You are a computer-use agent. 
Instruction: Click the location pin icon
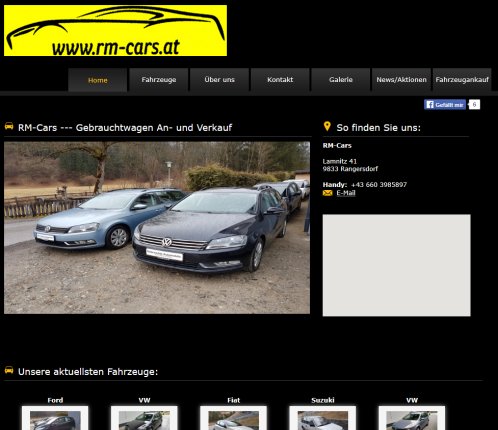(327, 126)
